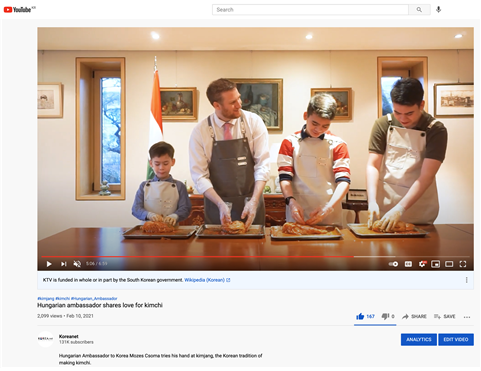Click the Edit Video button
Image resolution: width=481 pixels, height=371 pixels.
coord(456,339)
